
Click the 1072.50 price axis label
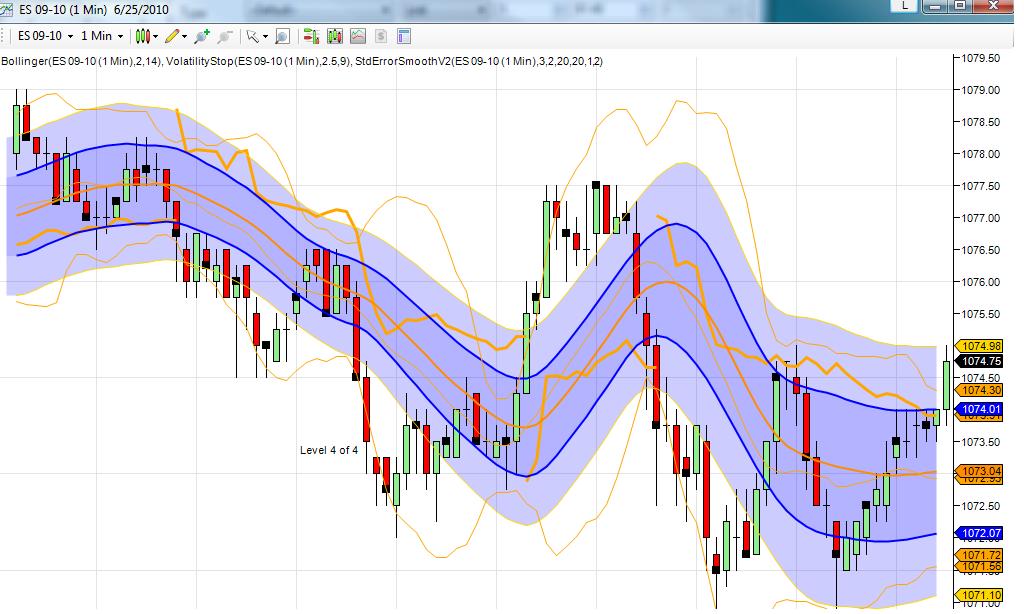pyautogui.click(x=980, y=506)
